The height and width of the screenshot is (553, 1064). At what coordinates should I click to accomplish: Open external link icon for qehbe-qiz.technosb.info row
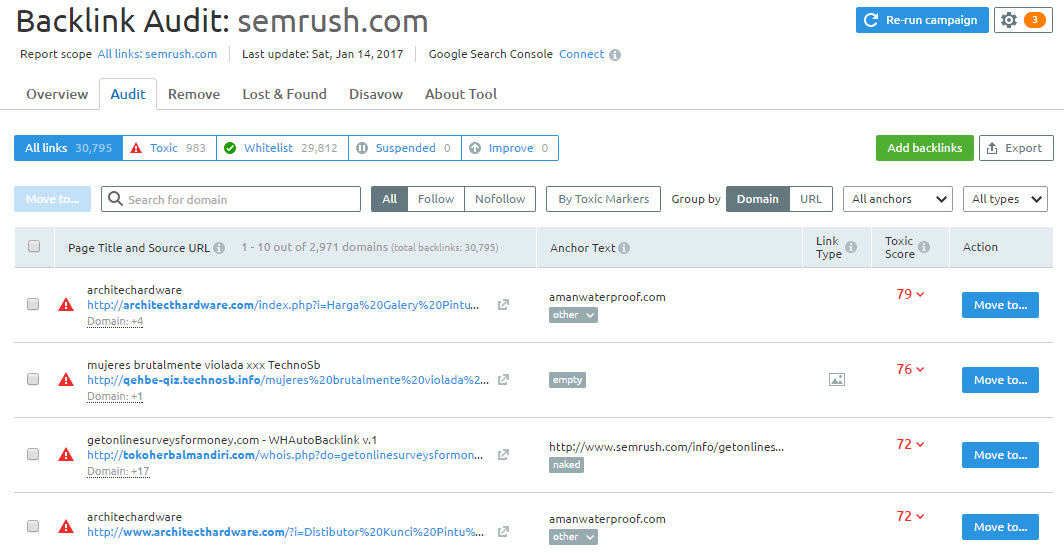[503, 380]
